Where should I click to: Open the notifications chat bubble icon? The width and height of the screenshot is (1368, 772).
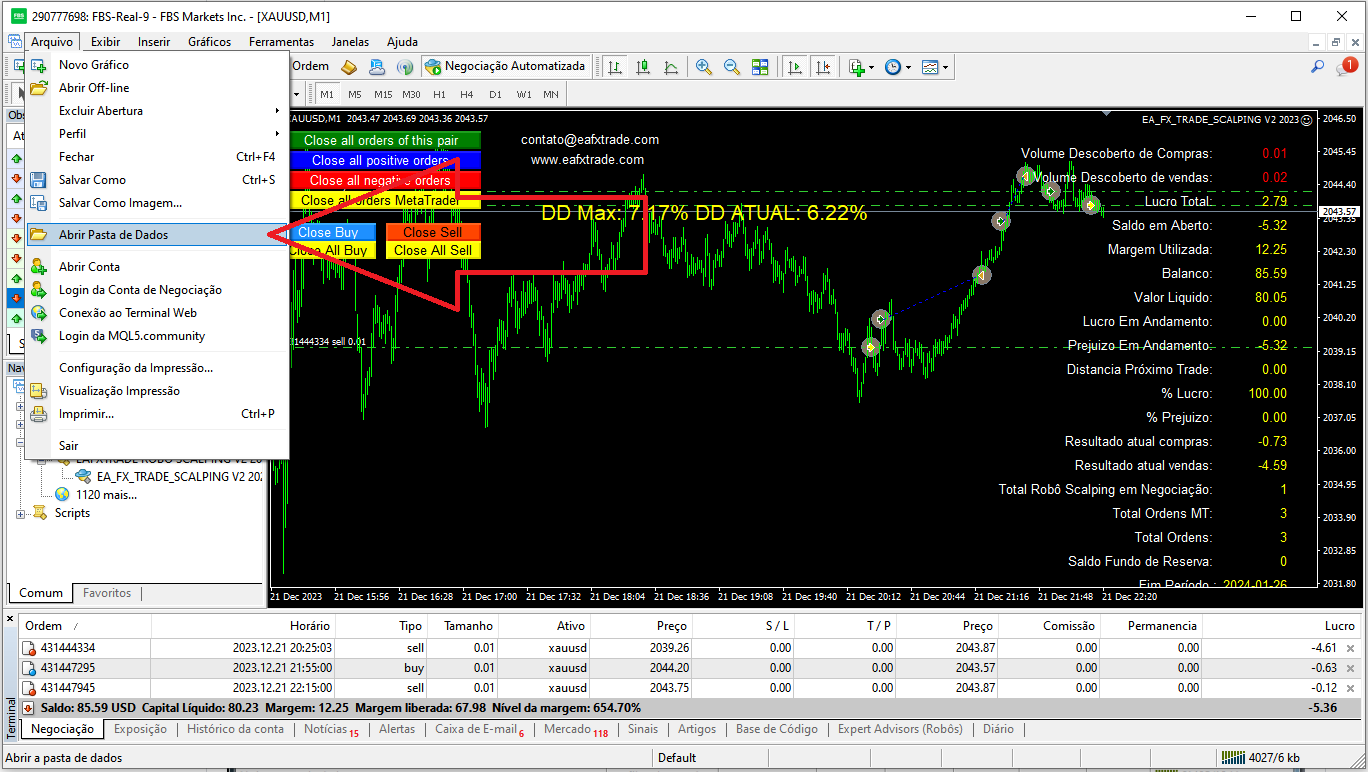click(x=1346, y=67)
